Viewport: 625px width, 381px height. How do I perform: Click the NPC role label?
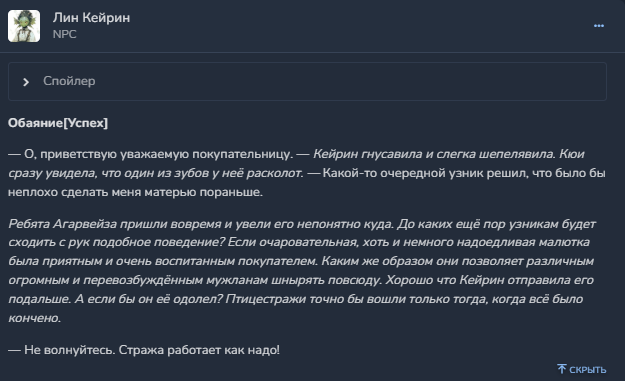pos(65,34)
